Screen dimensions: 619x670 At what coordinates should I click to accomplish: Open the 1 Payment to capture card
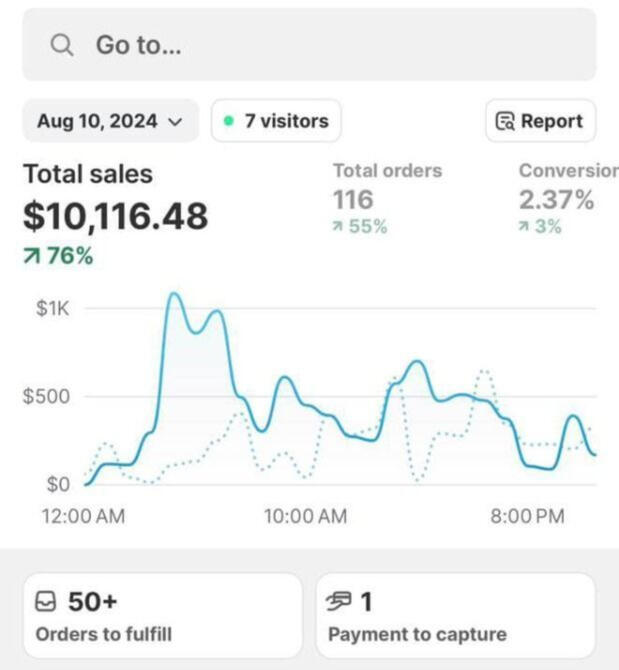pos(455,616)
